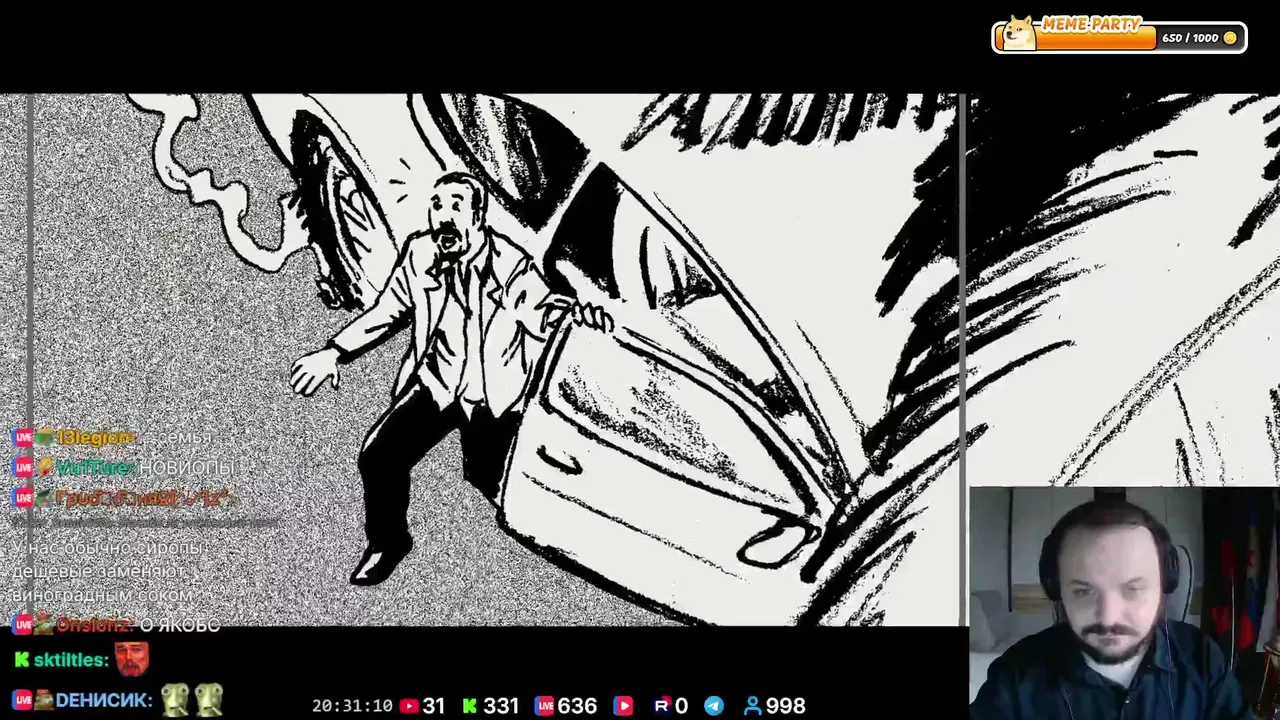
Task: Click the chat message 'НОВИОПЫ'
Action: pyautogui.click(x=186, y=468)
